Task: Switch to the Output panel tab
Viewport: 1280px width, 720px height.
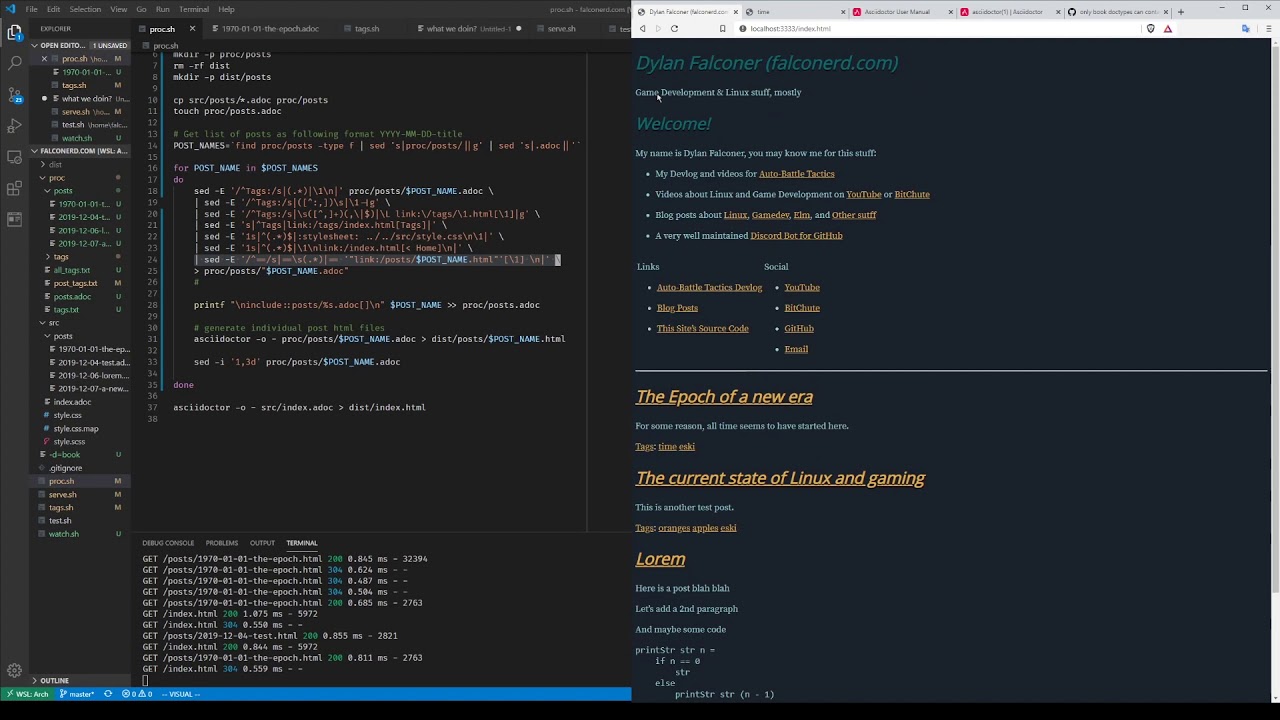Action: (x=262, y=543)
